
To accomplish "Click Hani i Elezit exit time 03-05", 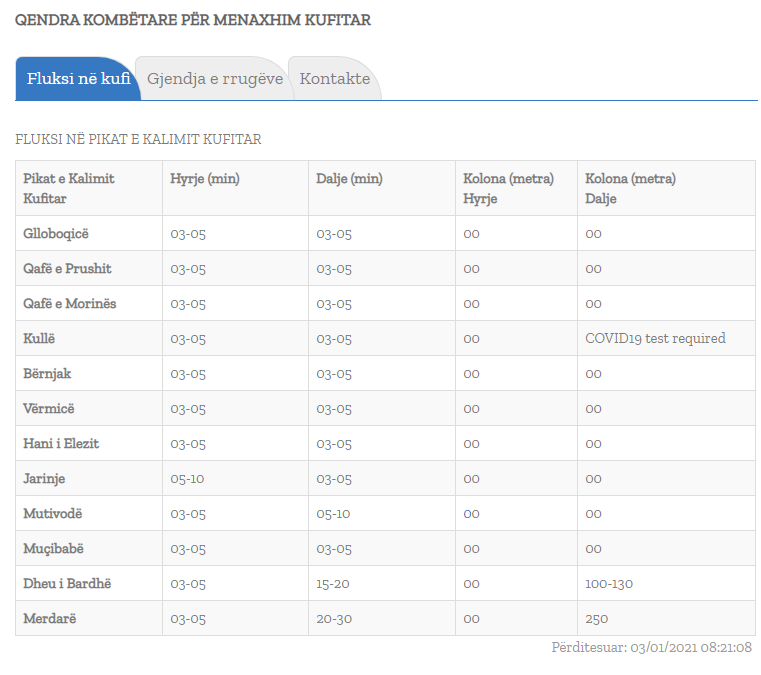I will pyautogui.click(x=334, y=444).
